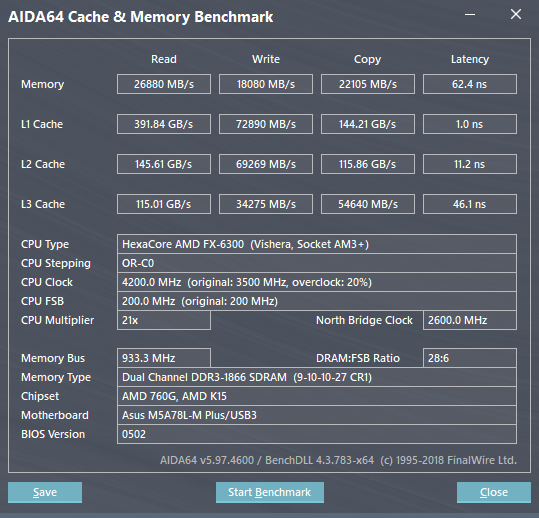Viewport: 539px width, 518px height.
Task: Click the L2 Cache Write value 69269 MB/s
Action: point(266,164)
